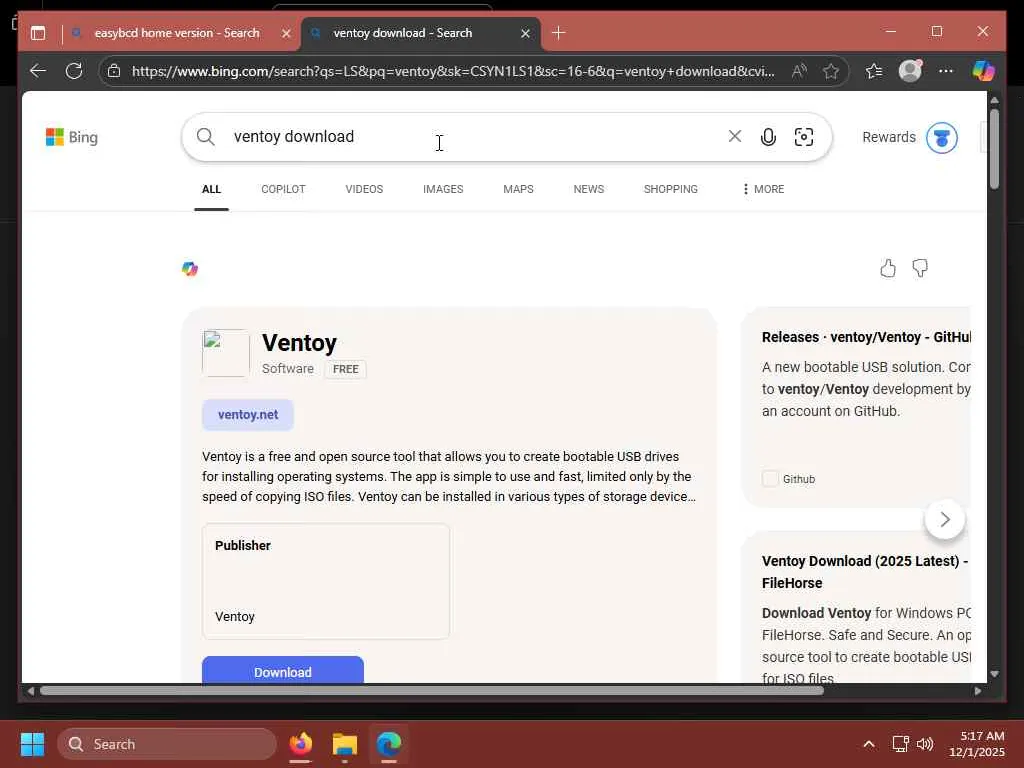
Task: Expand the MORE search categories menu
Action: (763, 189)
